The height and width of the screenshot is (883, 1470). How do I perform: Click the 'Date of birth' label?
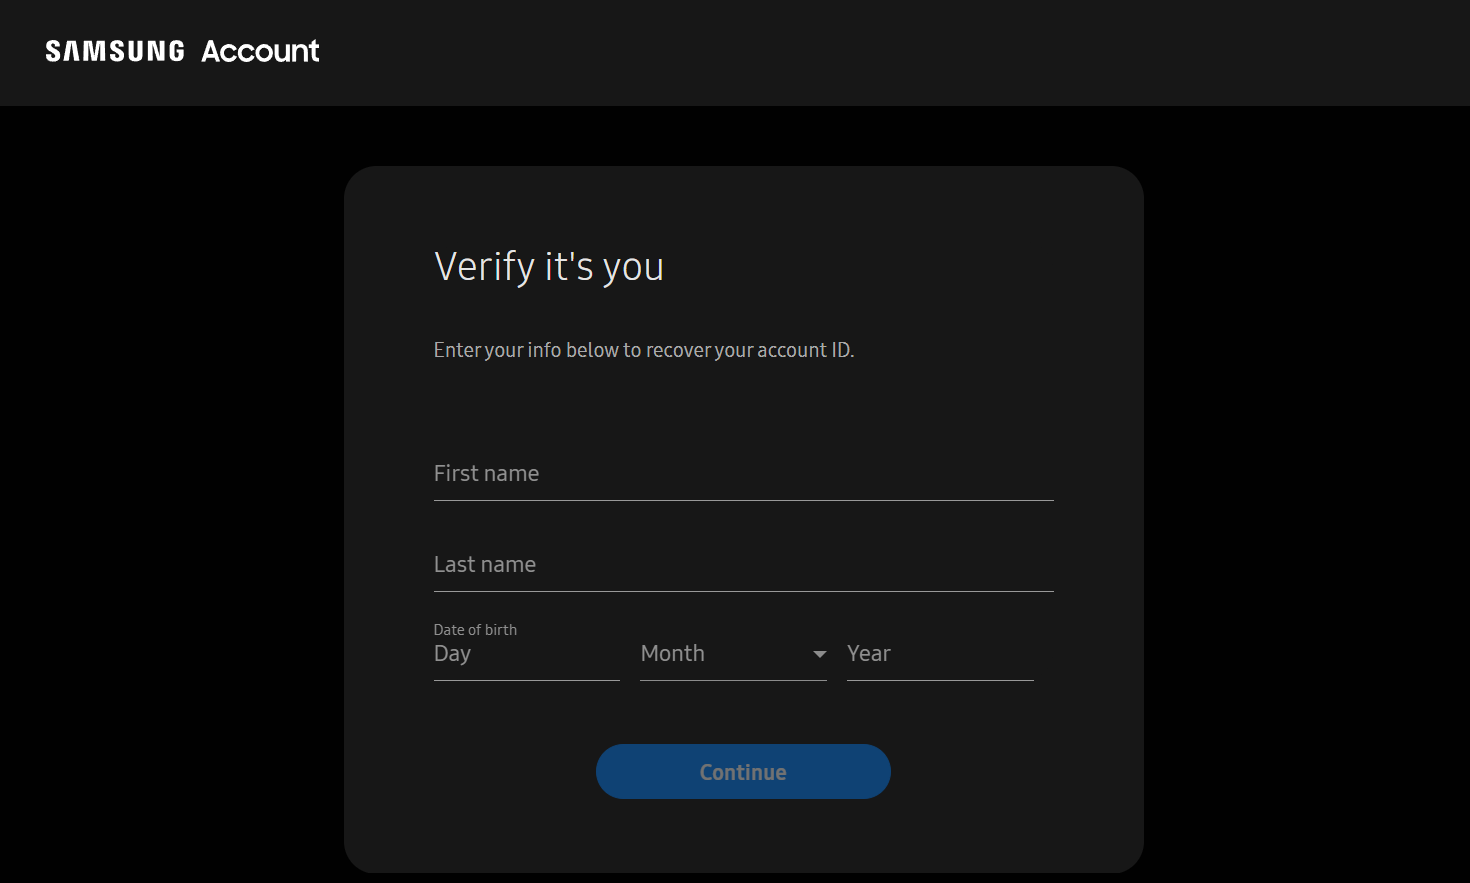pyautogui.click(x=475, y=629)
